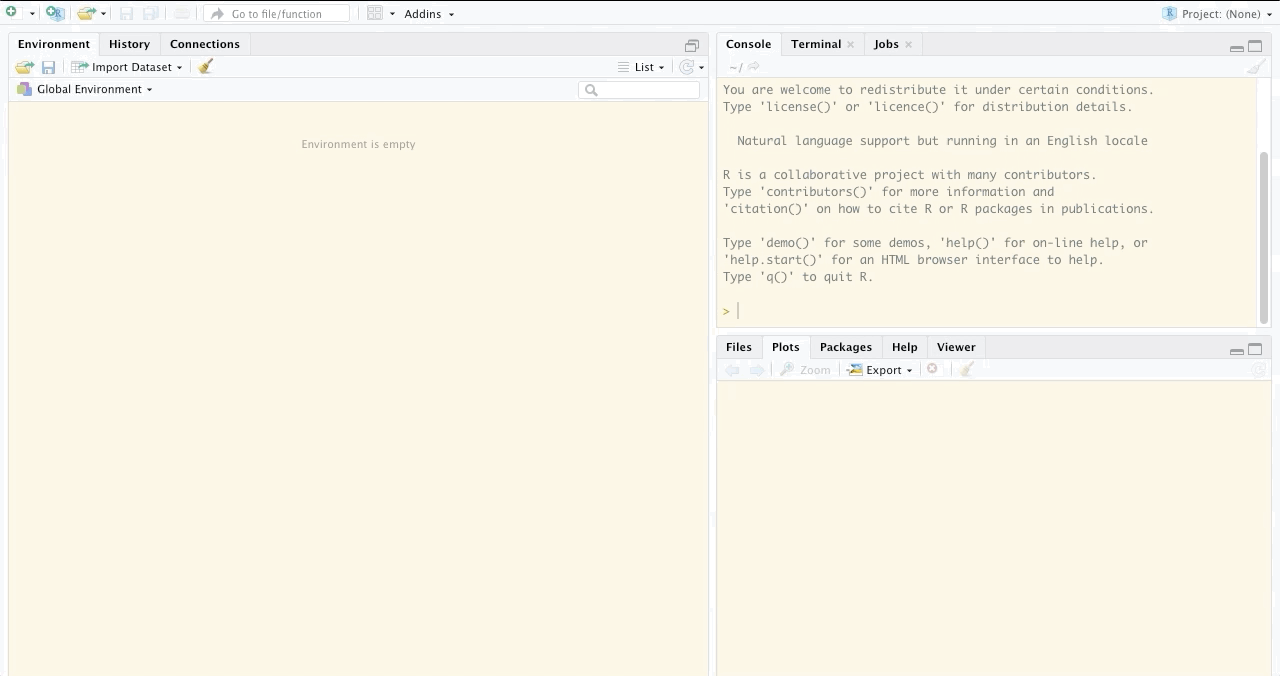Close the Jobs tab
Viewport: 1280px width, 676px height.
[908, 44]
